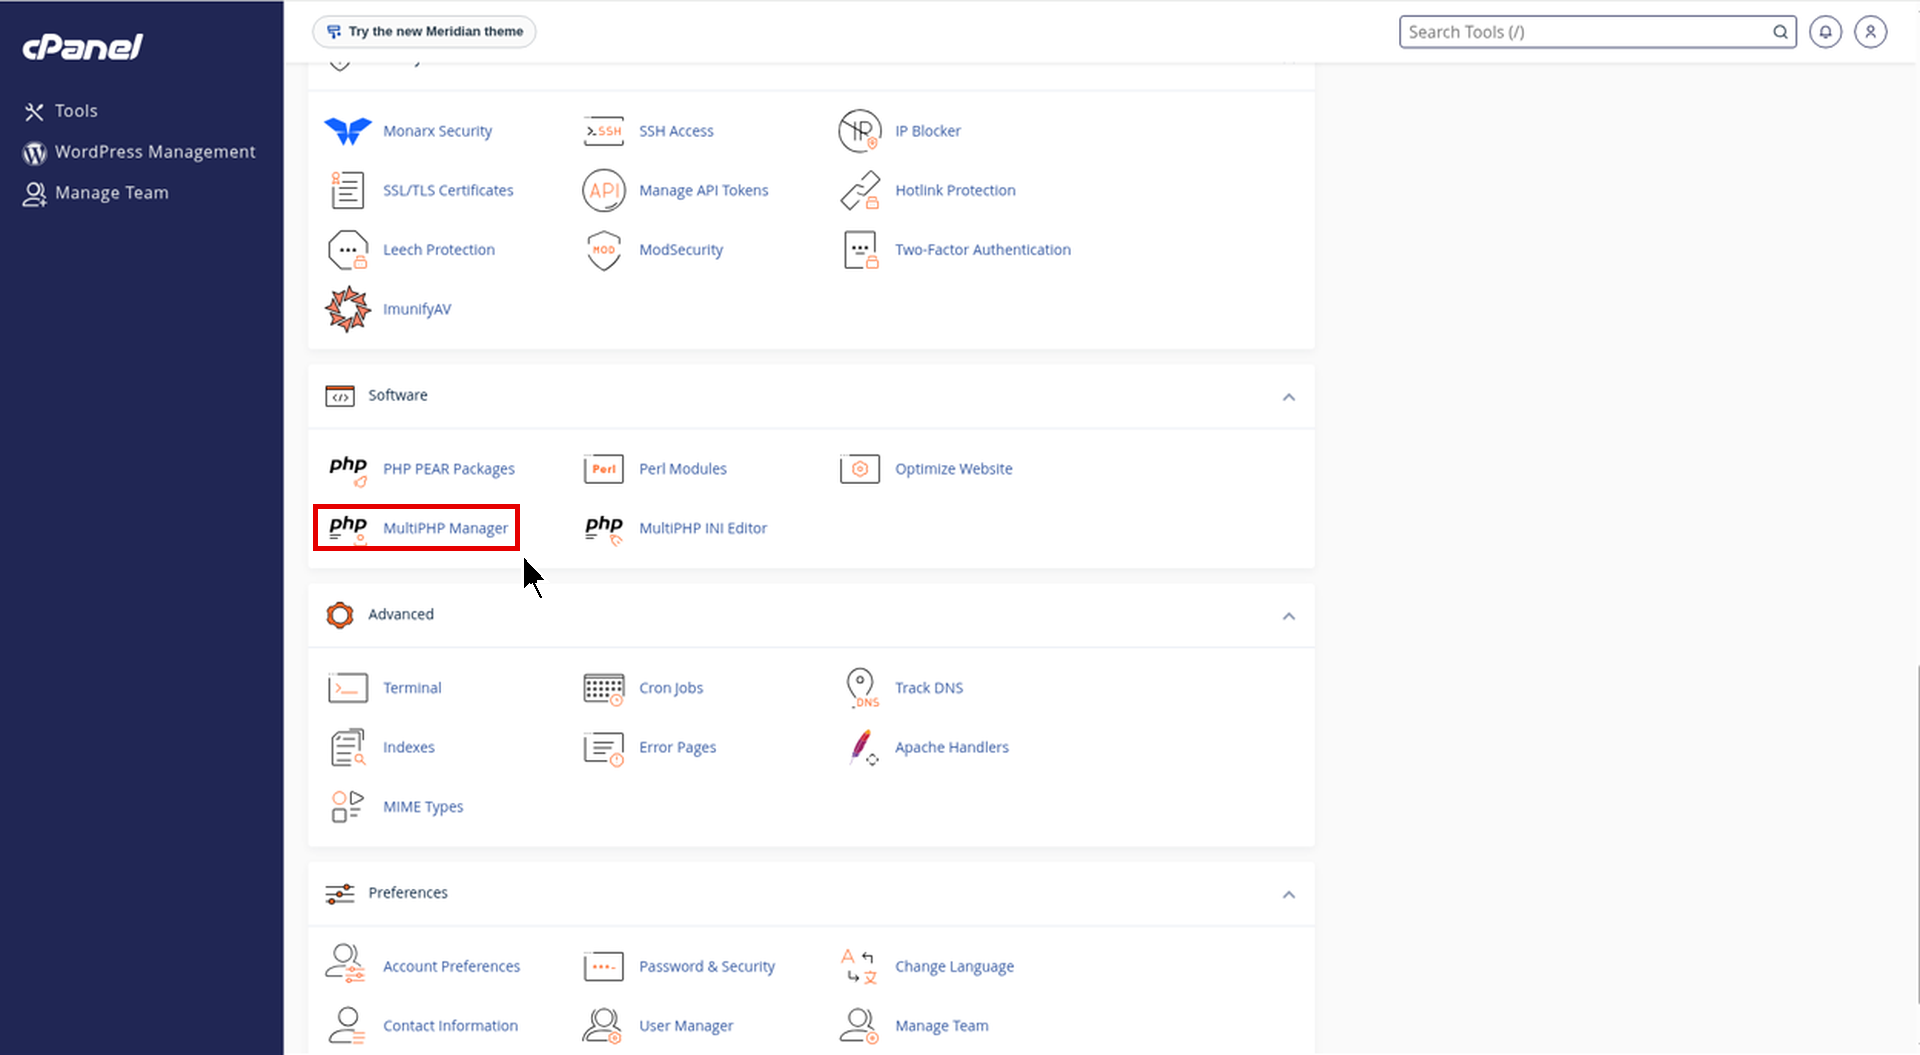Image resolution: width=1920 pixels, height=1055 pixels.
Task: Click the ModSecurity shield icon
Action: coord(604,250)
